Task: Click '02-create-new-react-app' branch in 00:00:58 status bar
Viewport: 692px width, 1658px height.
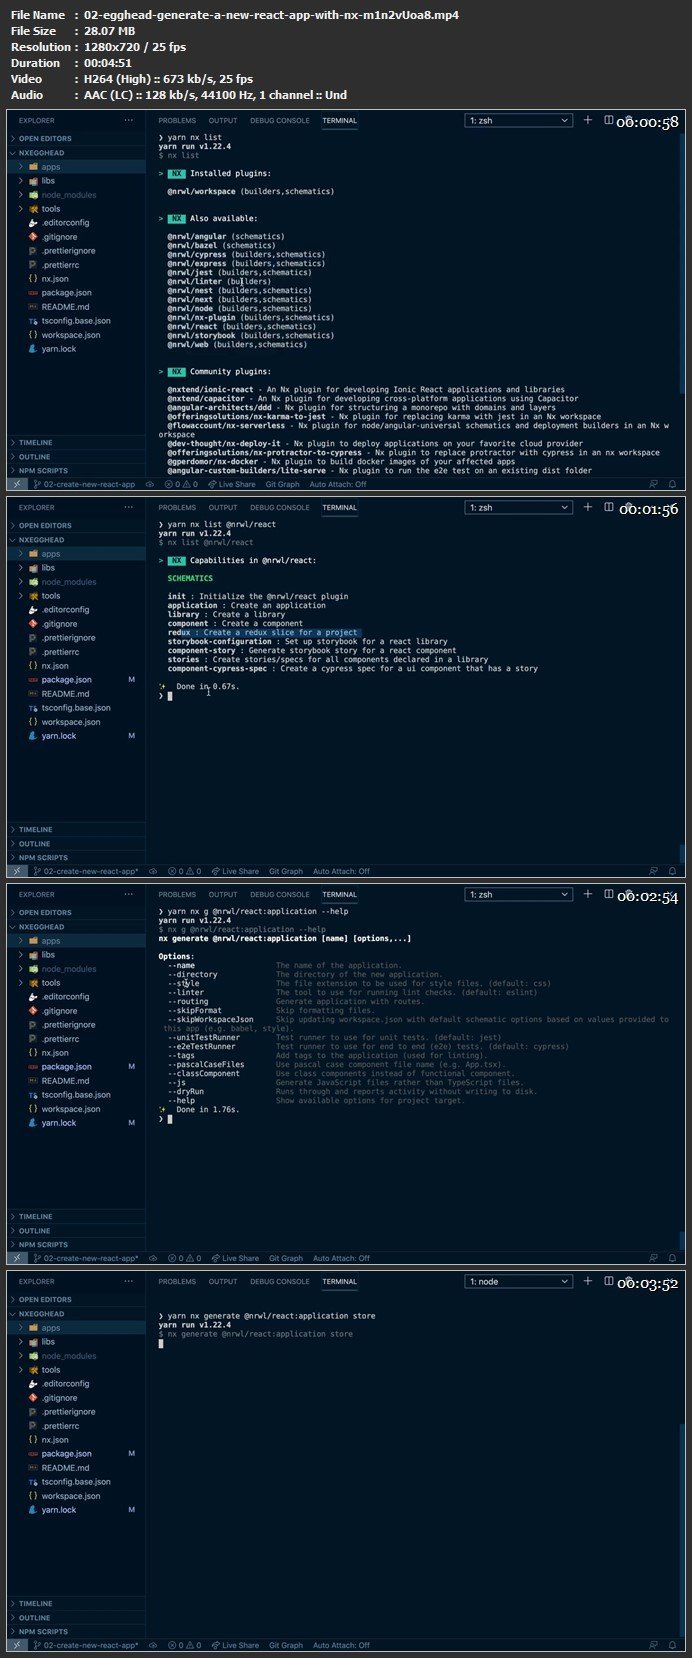Action: tap(84, 484)
